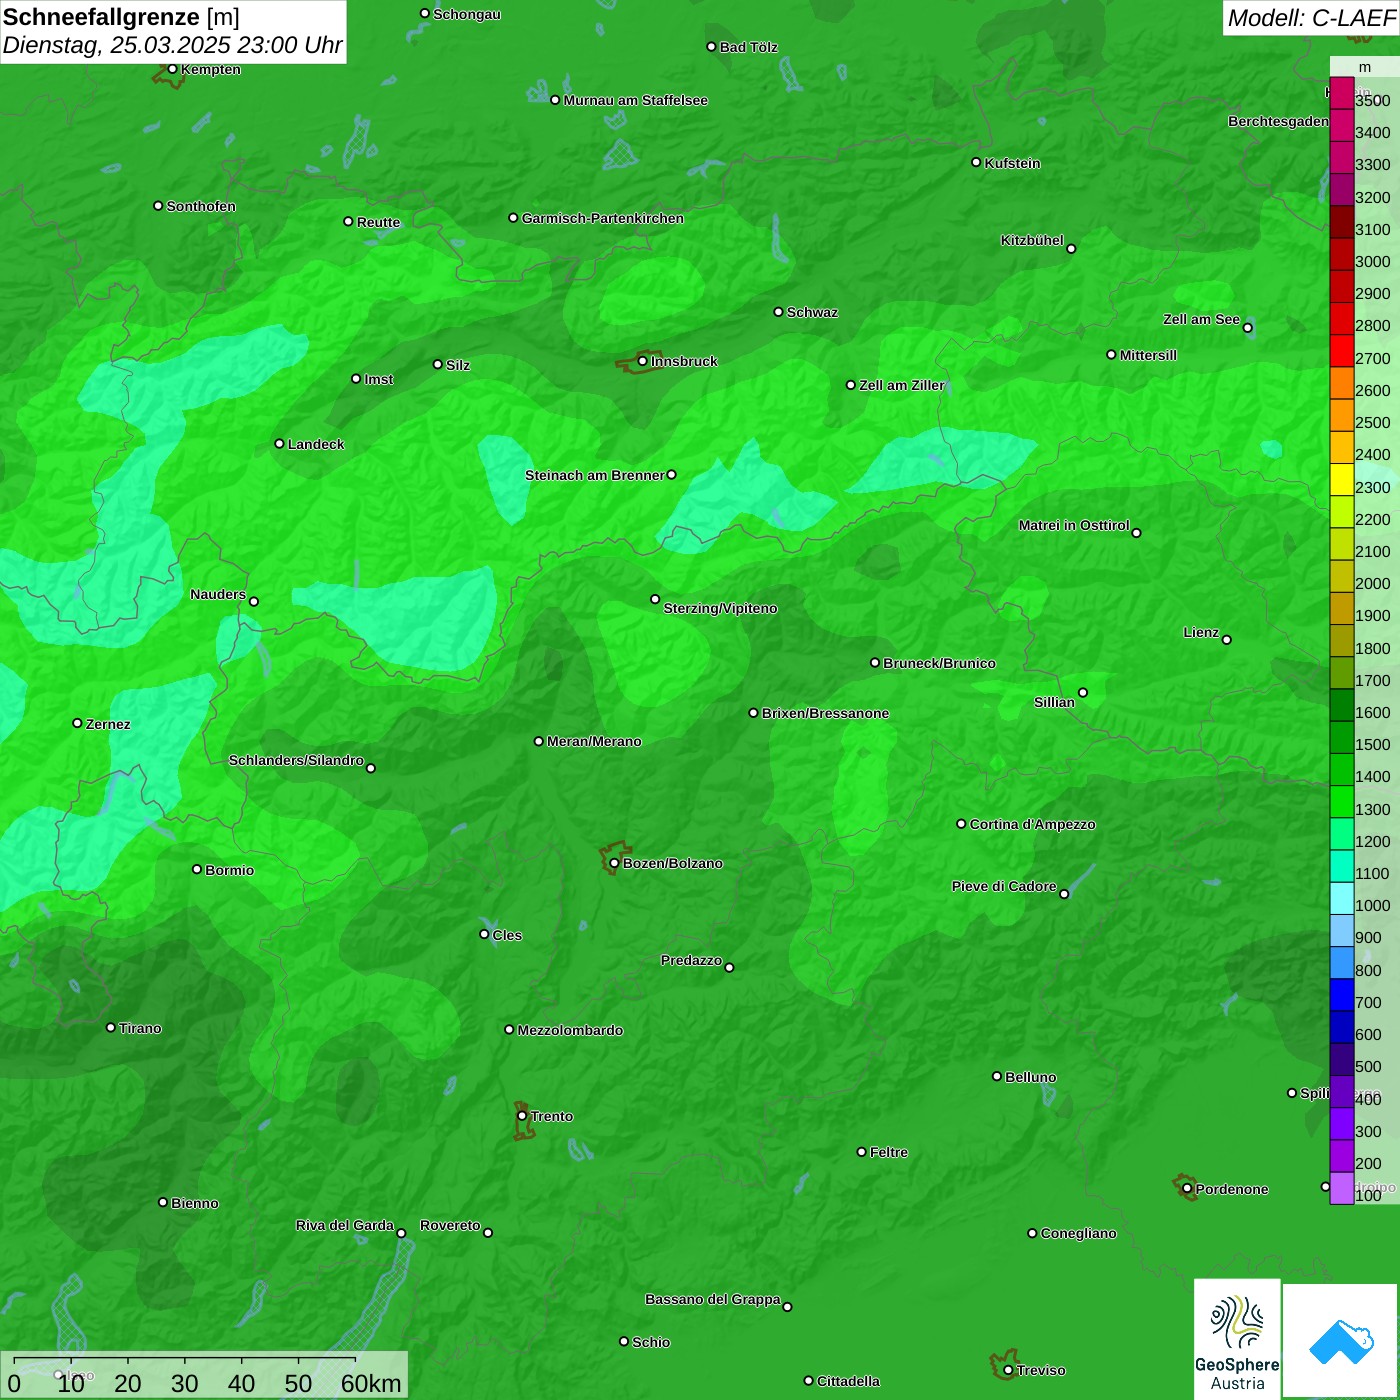Click the Innsbruck city marker
1400x1400 pixels.
click(x=642, y=361)
